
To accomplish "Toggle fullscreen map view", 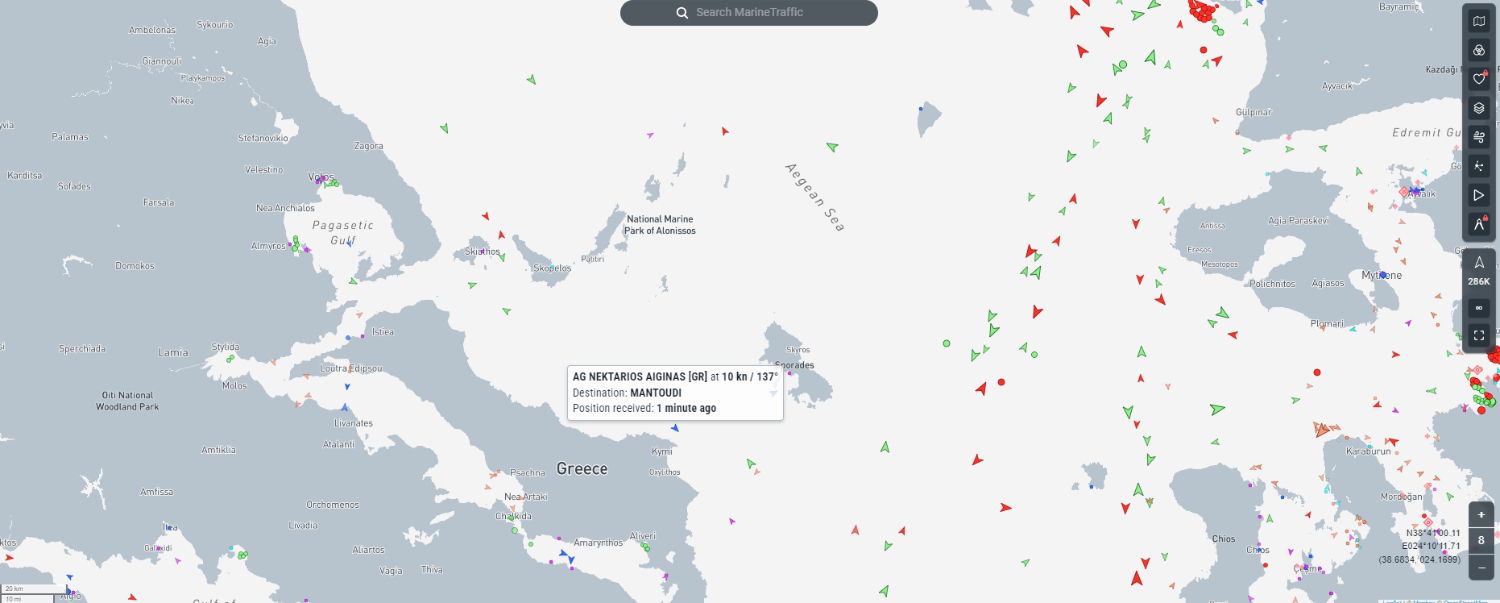I will 1479,335.
